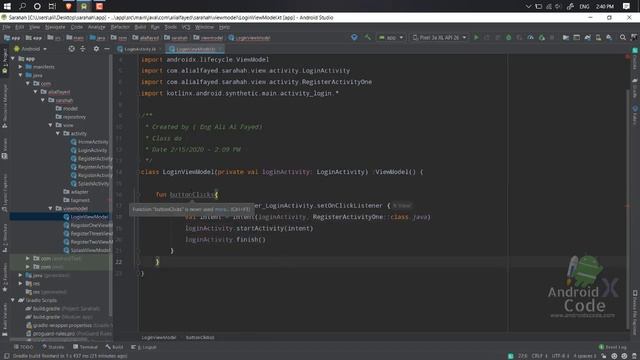Open the Terminal tool window

point(85,347)
